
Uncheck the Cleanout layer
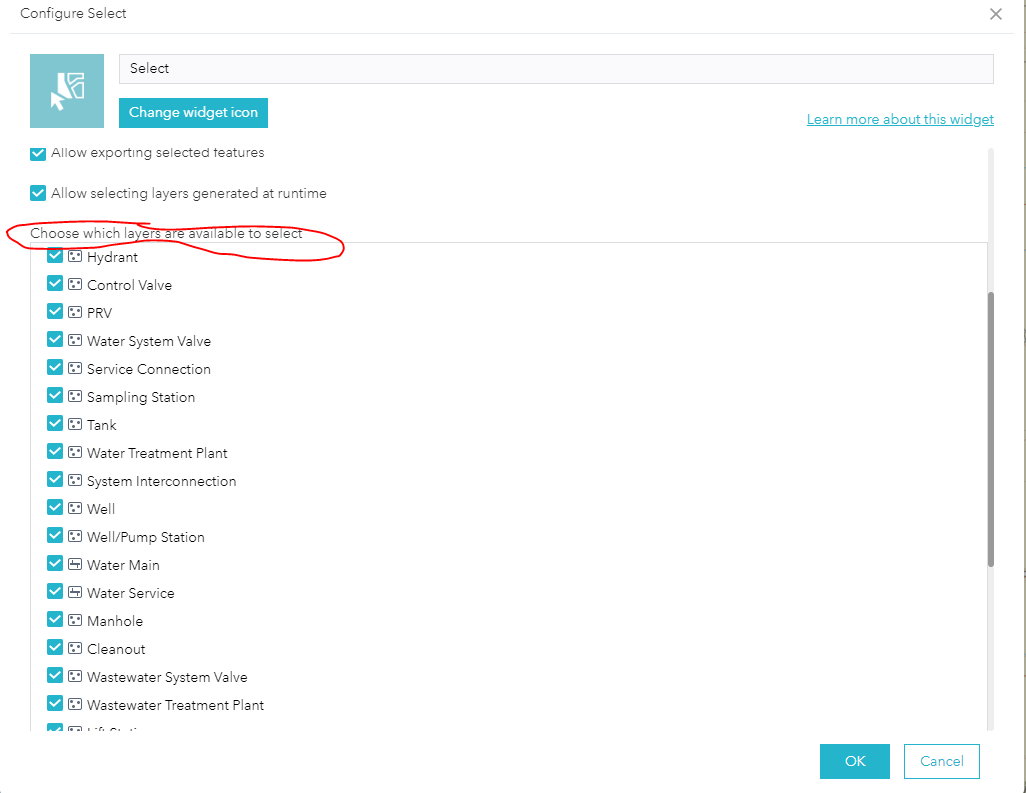point(54,648)
